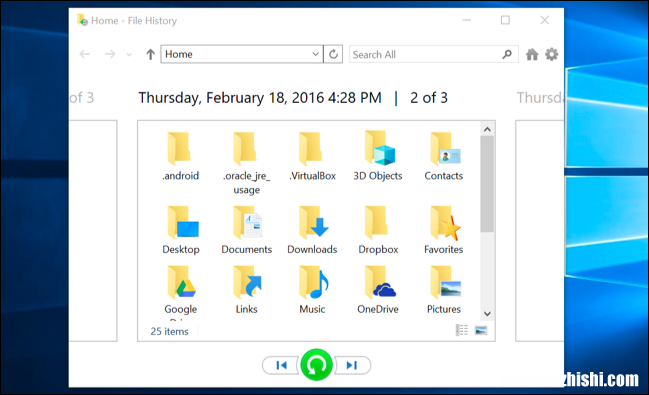
Task: Click the Home icon in toolbar
Action: 532,54
